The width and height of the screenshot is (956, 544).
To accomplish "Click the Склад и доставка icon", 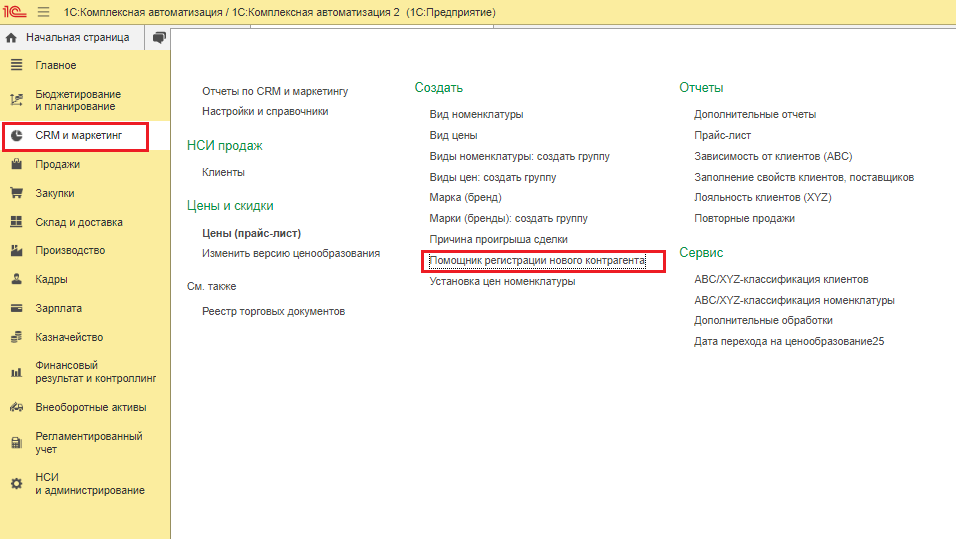I will (16, 222).
